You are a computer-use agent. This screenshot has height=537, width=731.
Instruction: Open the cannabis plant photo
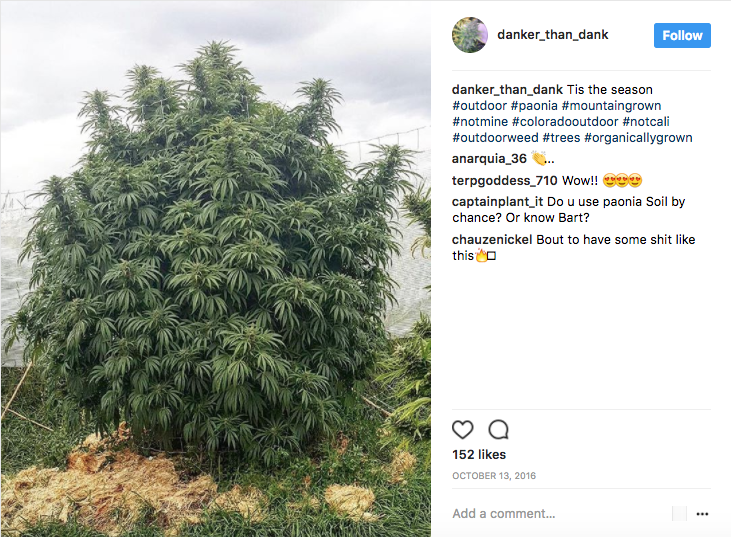[216, 268]
